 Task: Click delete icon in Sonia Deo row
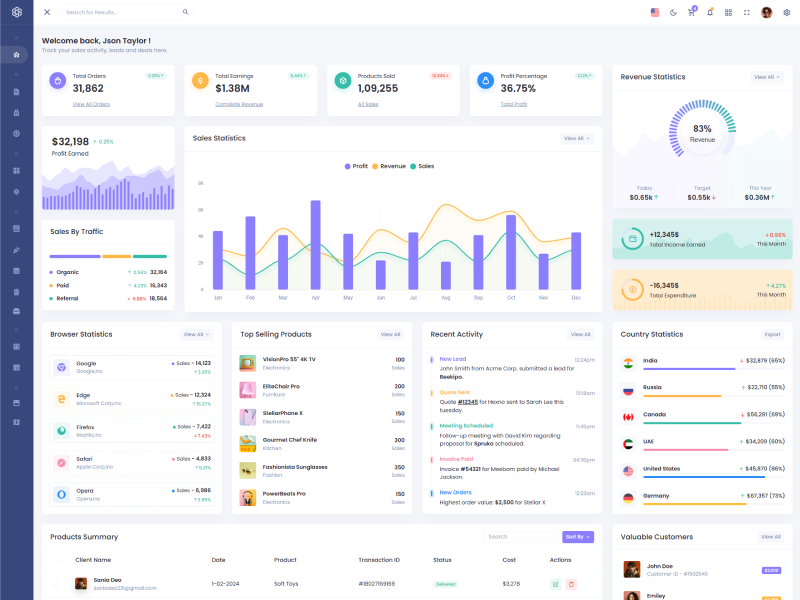[571, 583]
